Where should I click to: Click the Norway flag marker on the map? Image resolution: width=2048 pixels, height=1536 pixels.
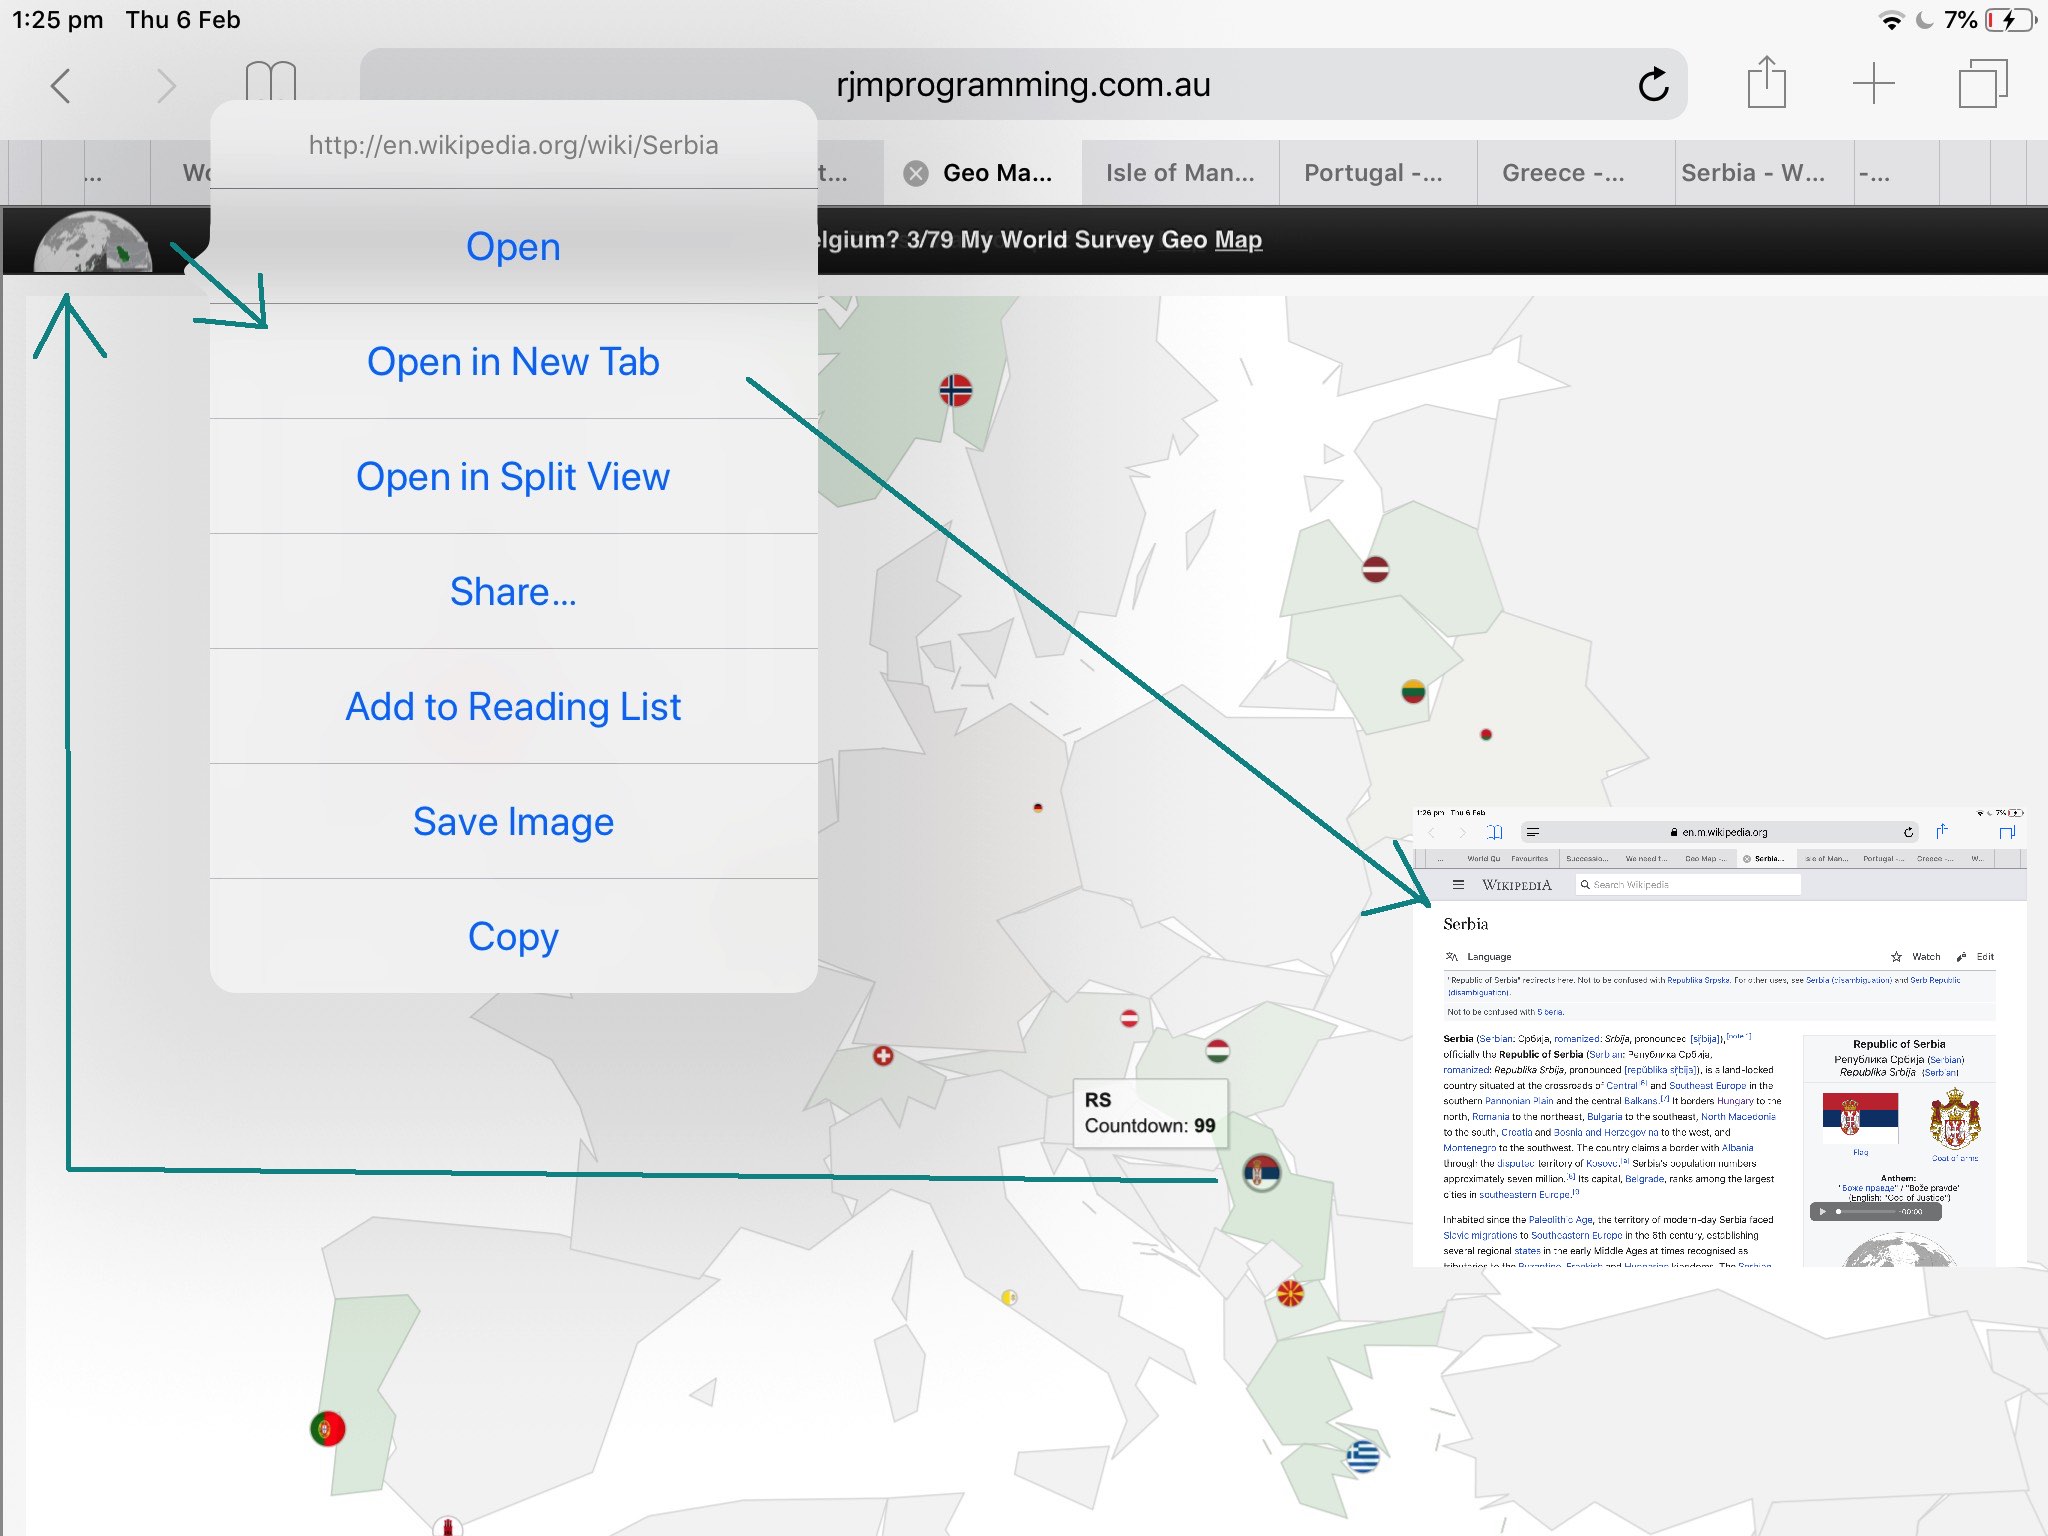(x=955, y=390)
